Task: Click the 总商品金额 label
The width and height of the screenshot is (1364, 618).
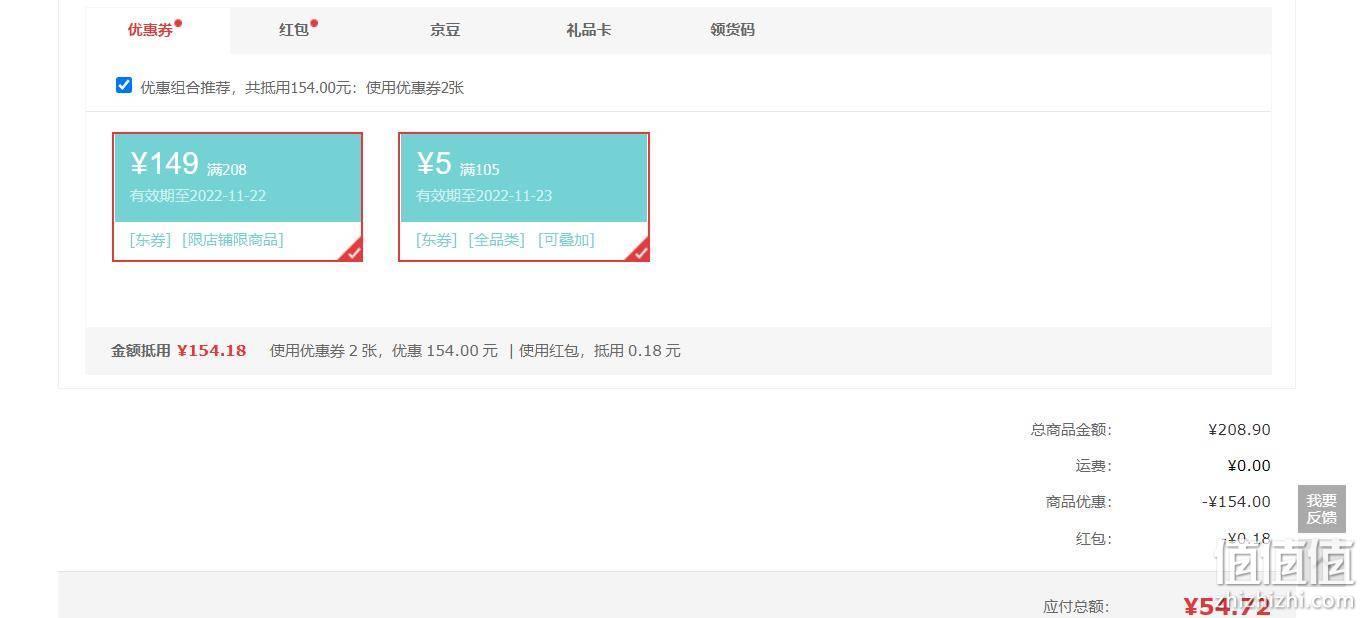Action: click(x=1071, y=430)
